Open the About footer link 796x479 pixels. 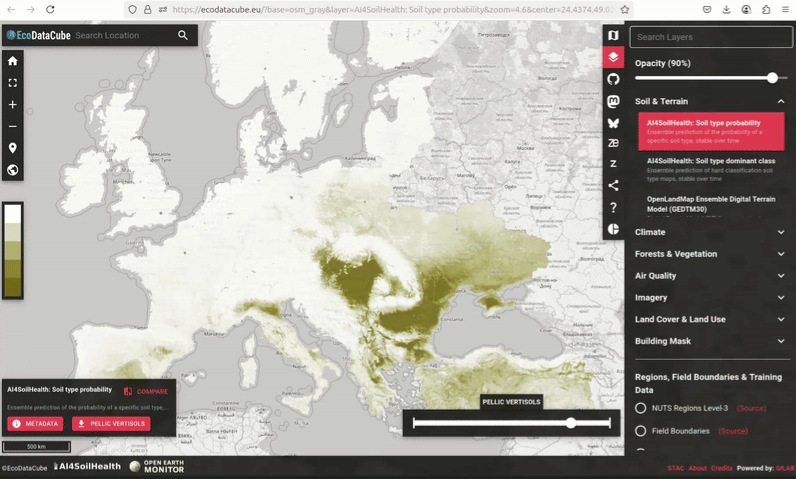(x=698, y=468)
